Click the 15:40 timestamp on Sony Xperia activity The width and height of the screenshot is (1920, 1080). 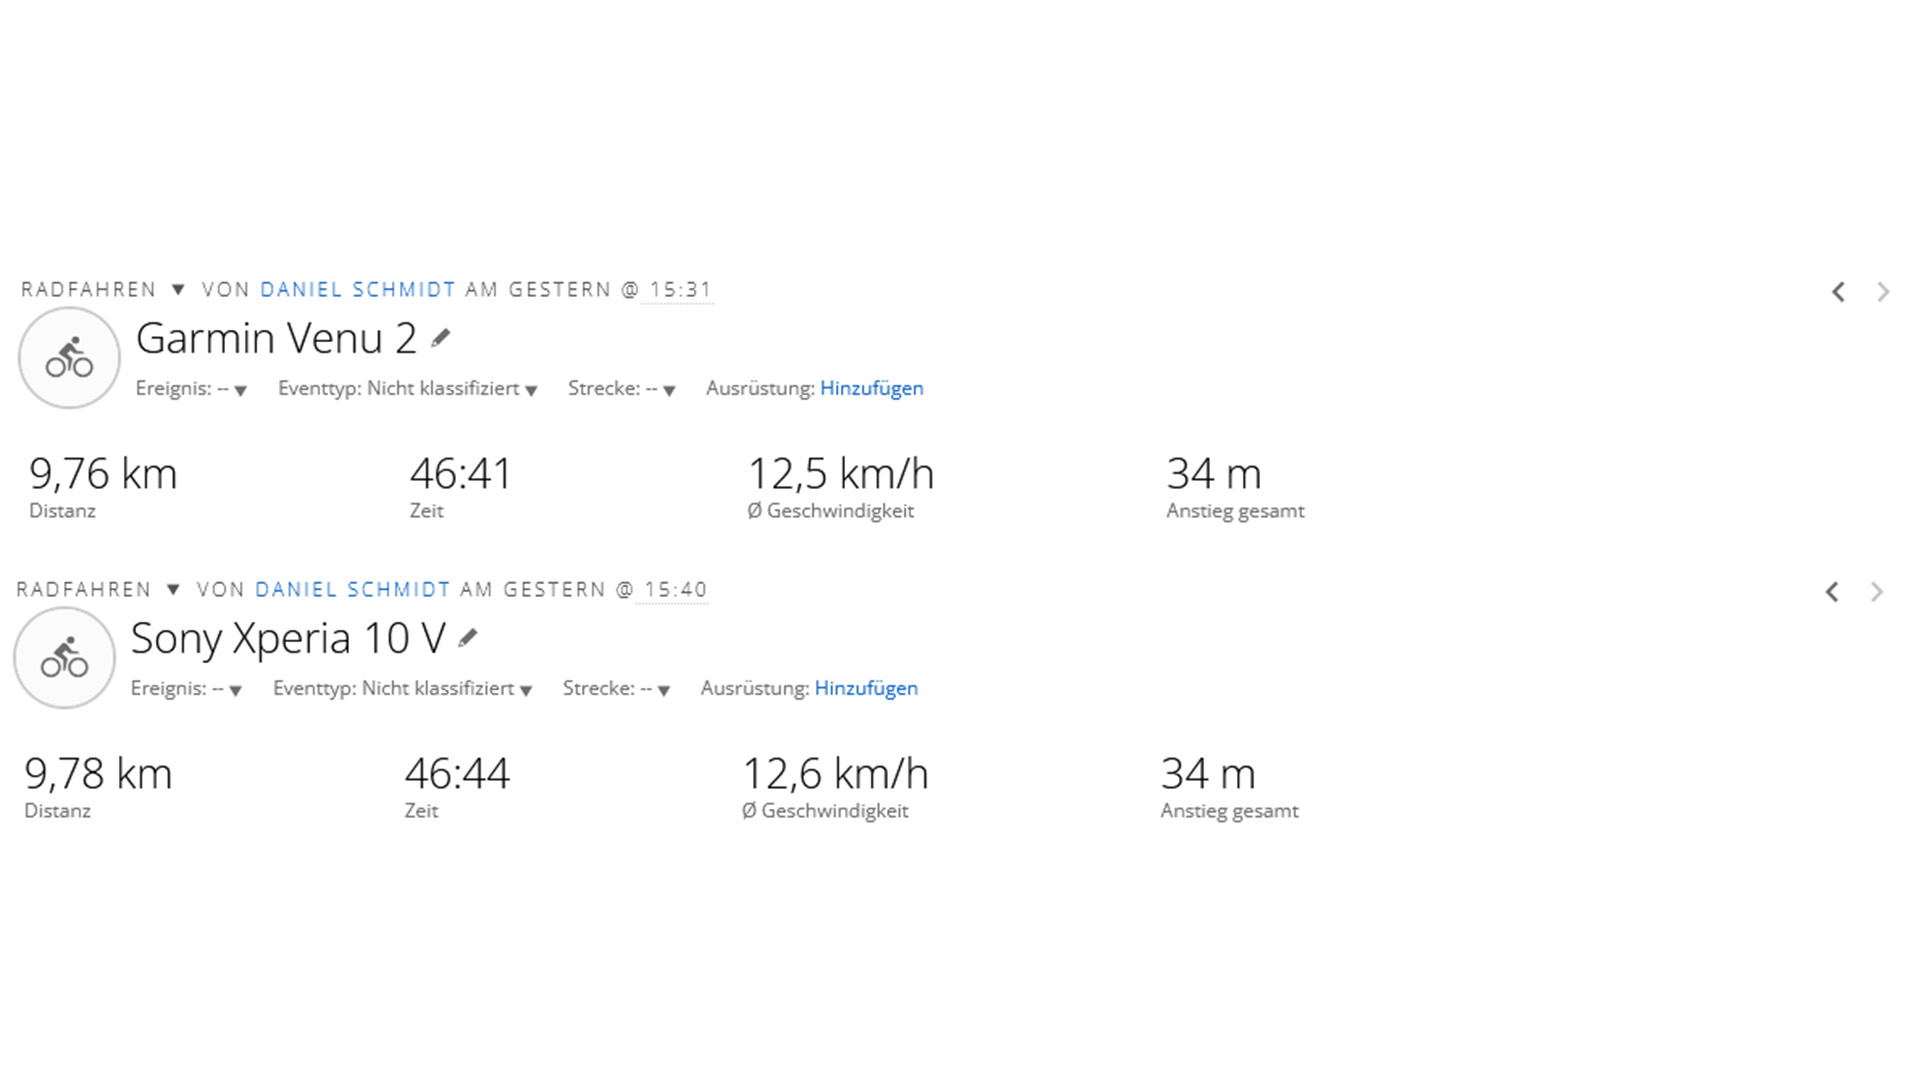click(676, 590)
